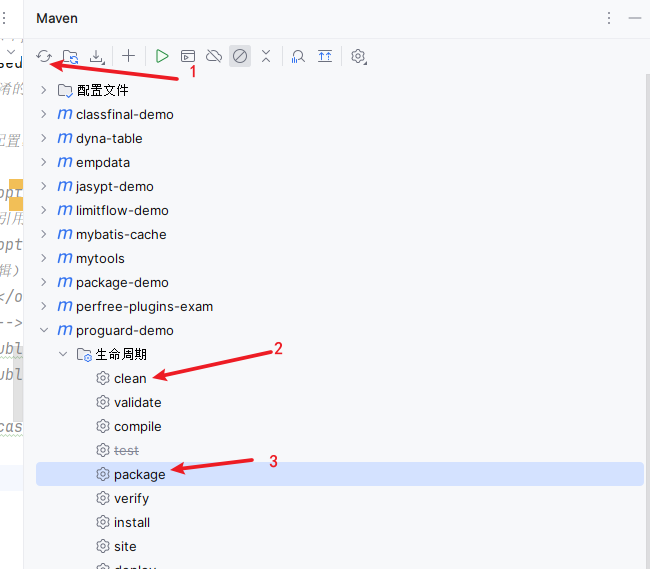
Task: Hide the Maven tool window
Action: coord(635,18)
